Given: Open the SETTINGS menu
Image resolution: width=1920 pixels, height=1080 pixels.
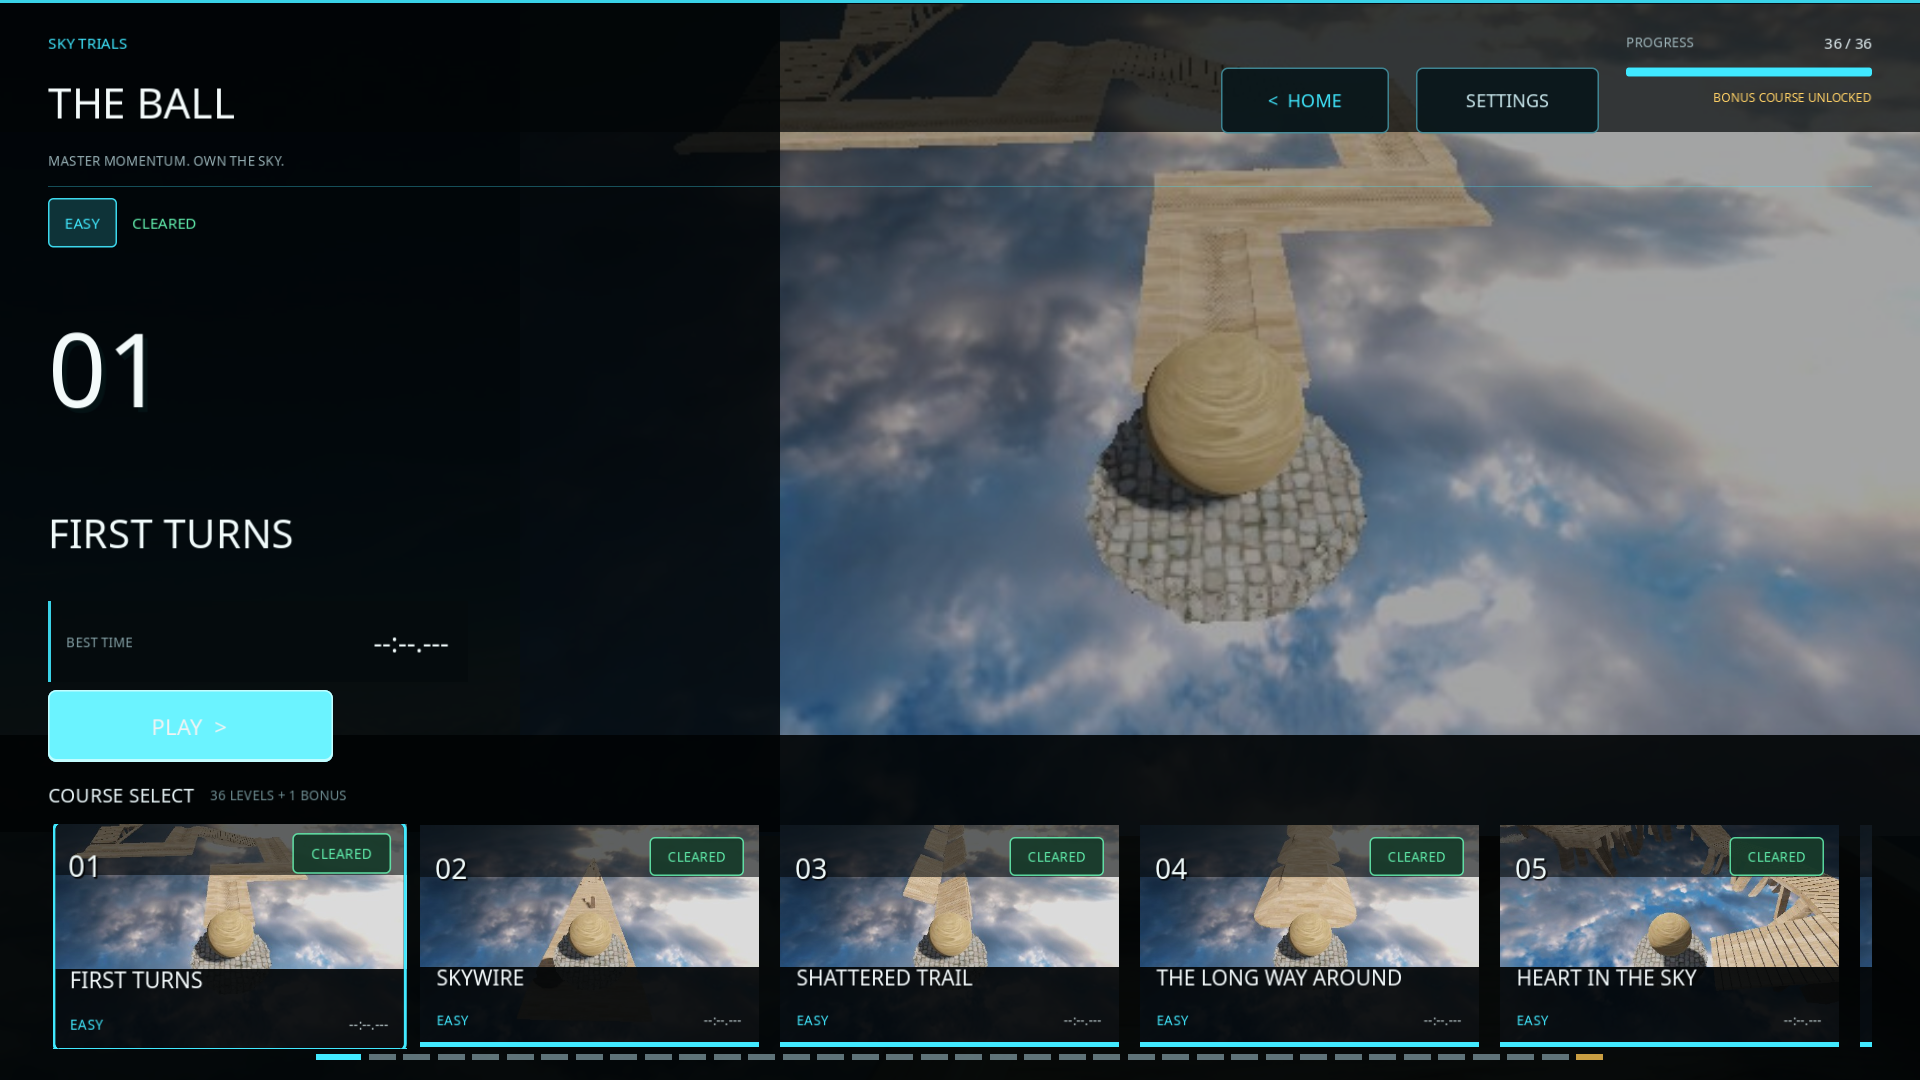Looking at the screenshot, I should 1506,100.
